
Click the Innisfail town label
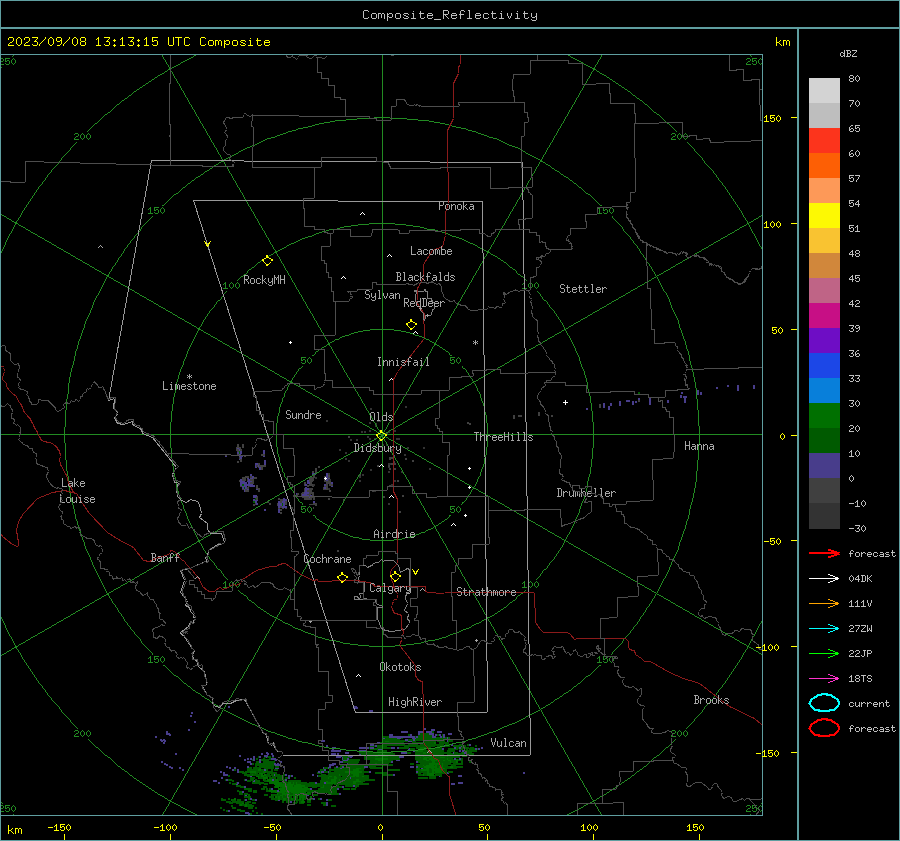[x=403, y=362]
